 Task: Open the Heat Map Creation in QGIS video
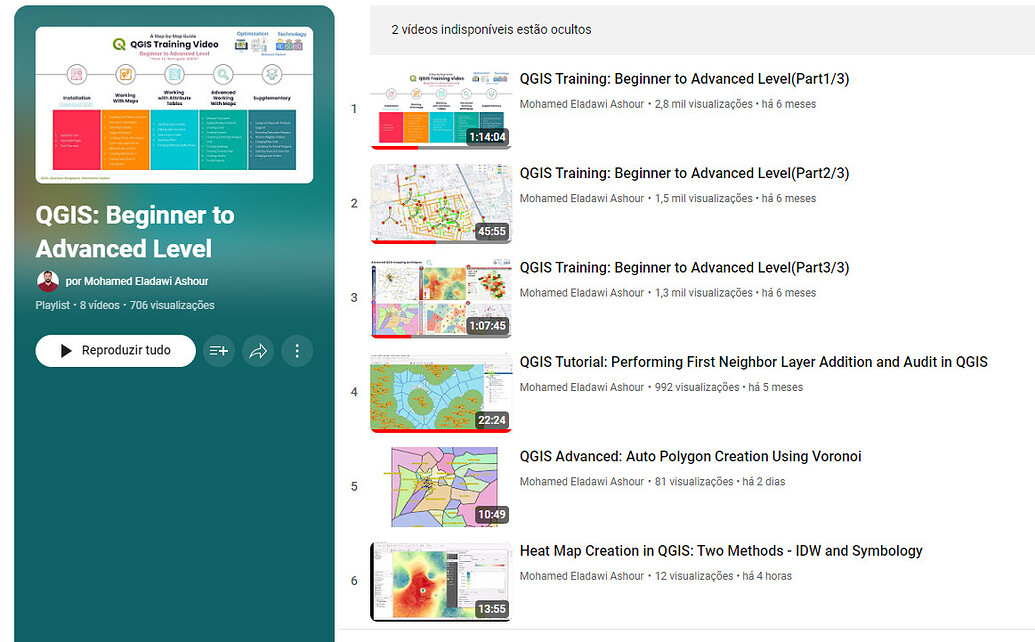(x=720, y=550)
